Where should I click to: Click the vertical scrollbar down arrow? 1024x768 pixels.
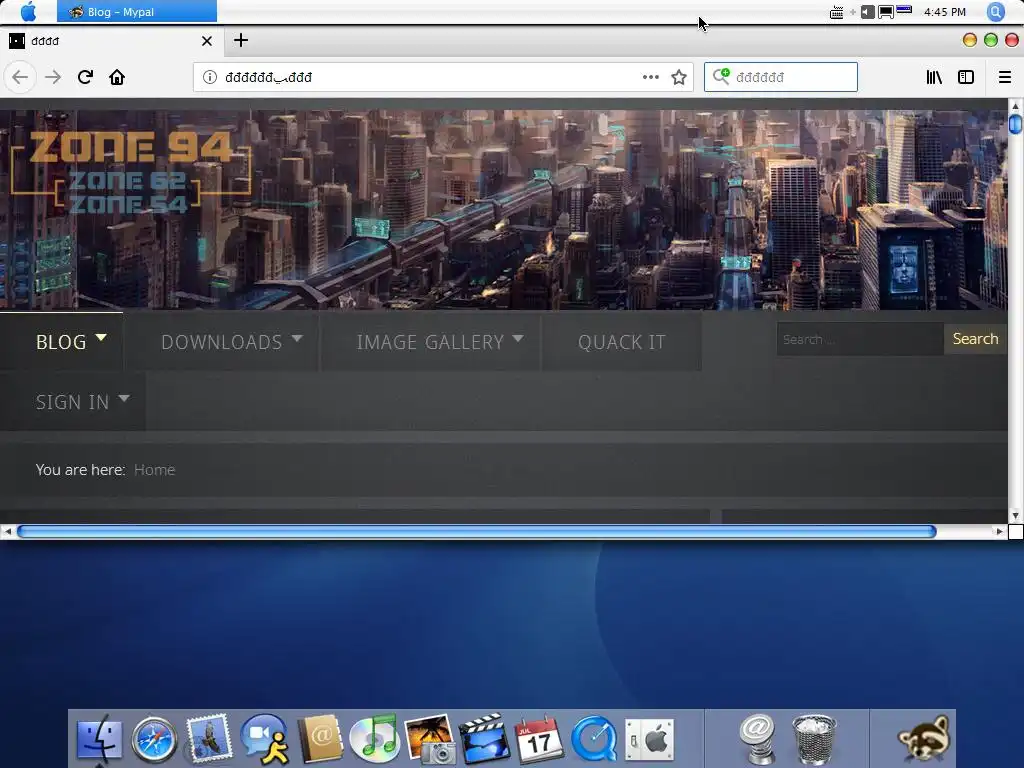(x=1016, y=516)
